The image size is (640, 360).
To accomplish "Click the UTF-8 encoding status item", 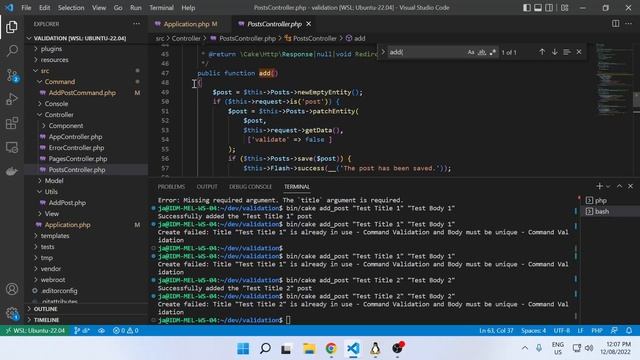I will [562, 330].
